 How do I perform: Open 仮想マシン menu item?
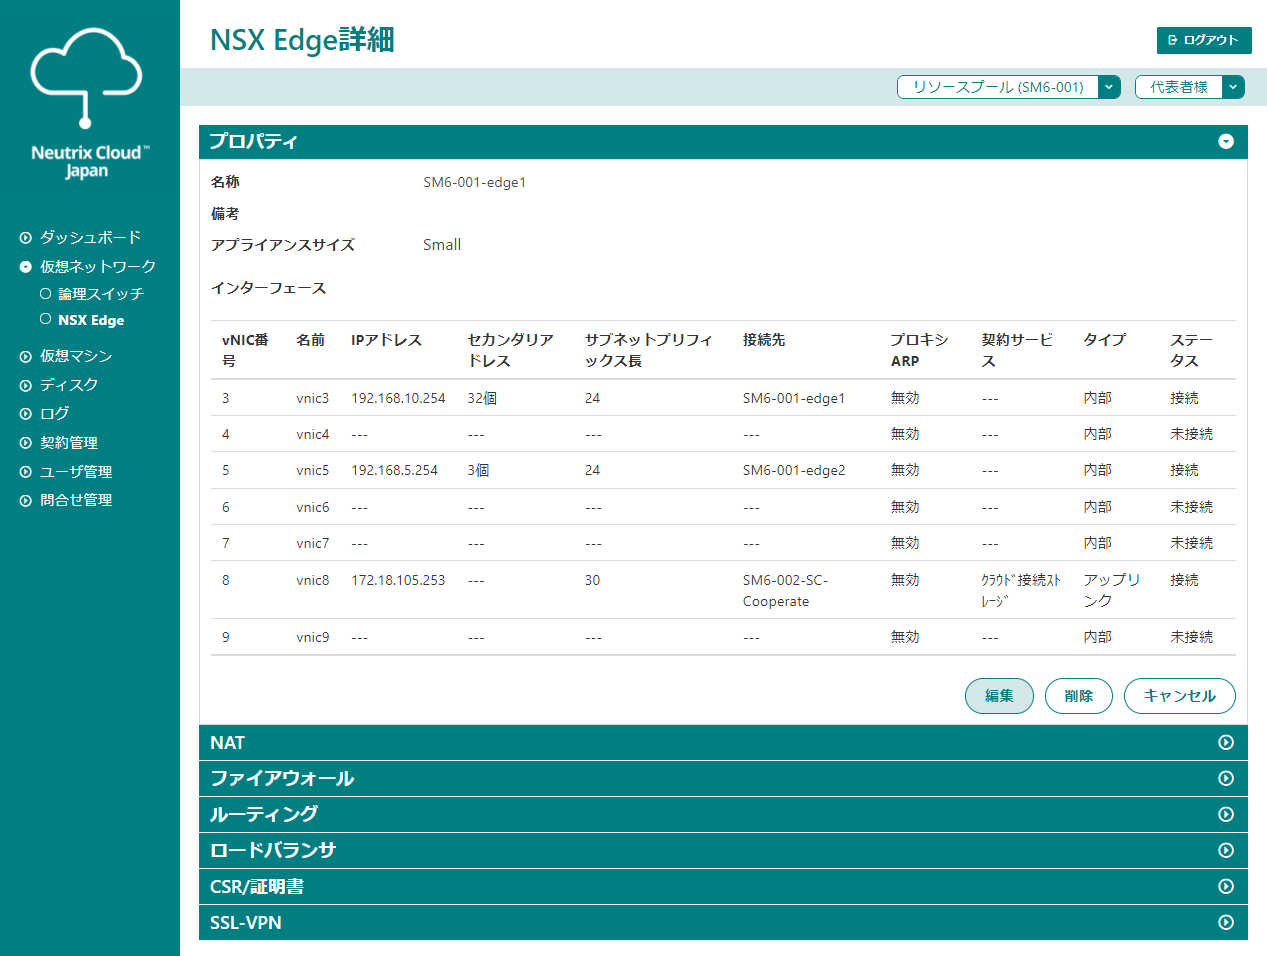click(x=76, y=356)
